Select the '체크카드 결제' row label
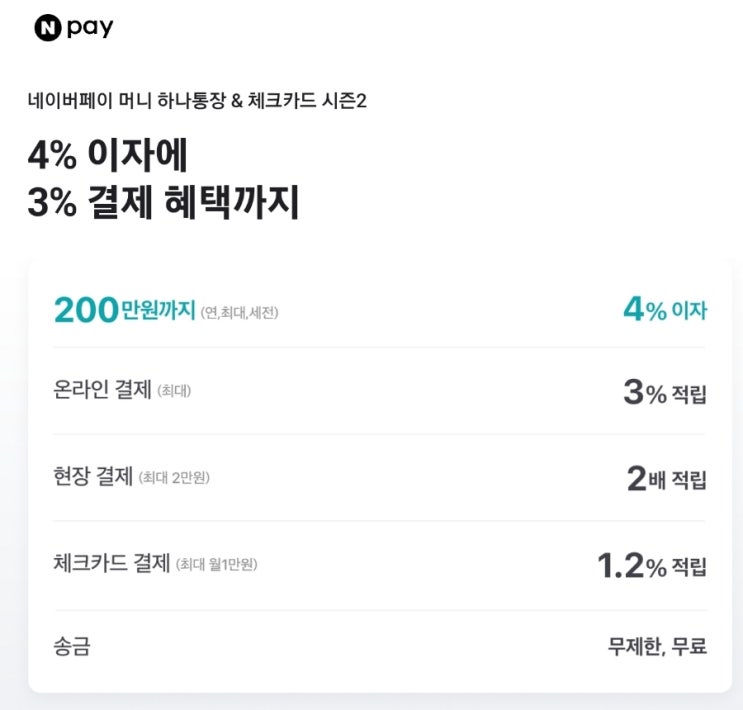 point(112,563)
